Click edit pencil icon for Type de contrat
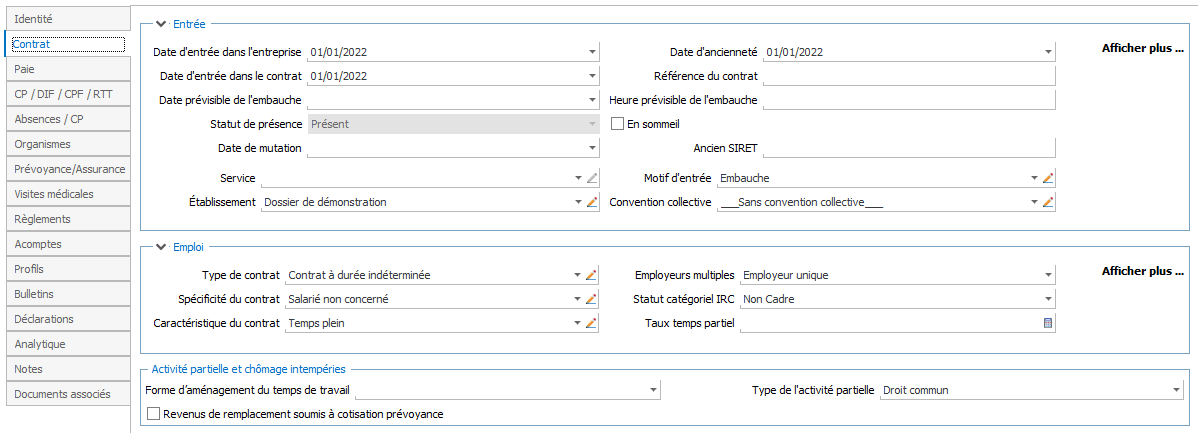The image size is (1198, 433). pyautogui.click(x=592, y=275)
